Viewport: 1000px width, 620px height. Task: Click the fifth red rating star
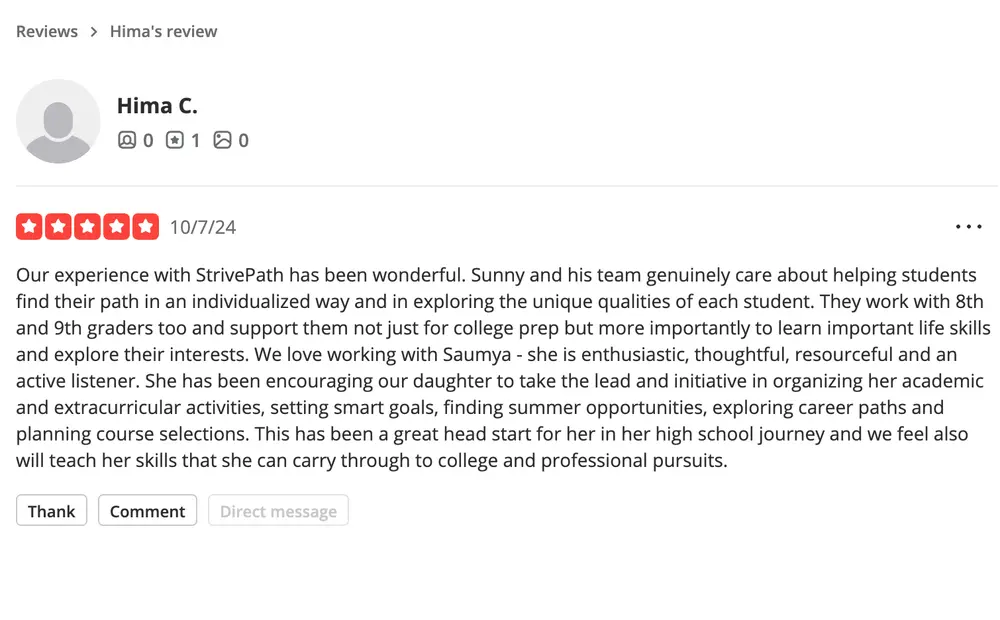(x=145, y=226)
